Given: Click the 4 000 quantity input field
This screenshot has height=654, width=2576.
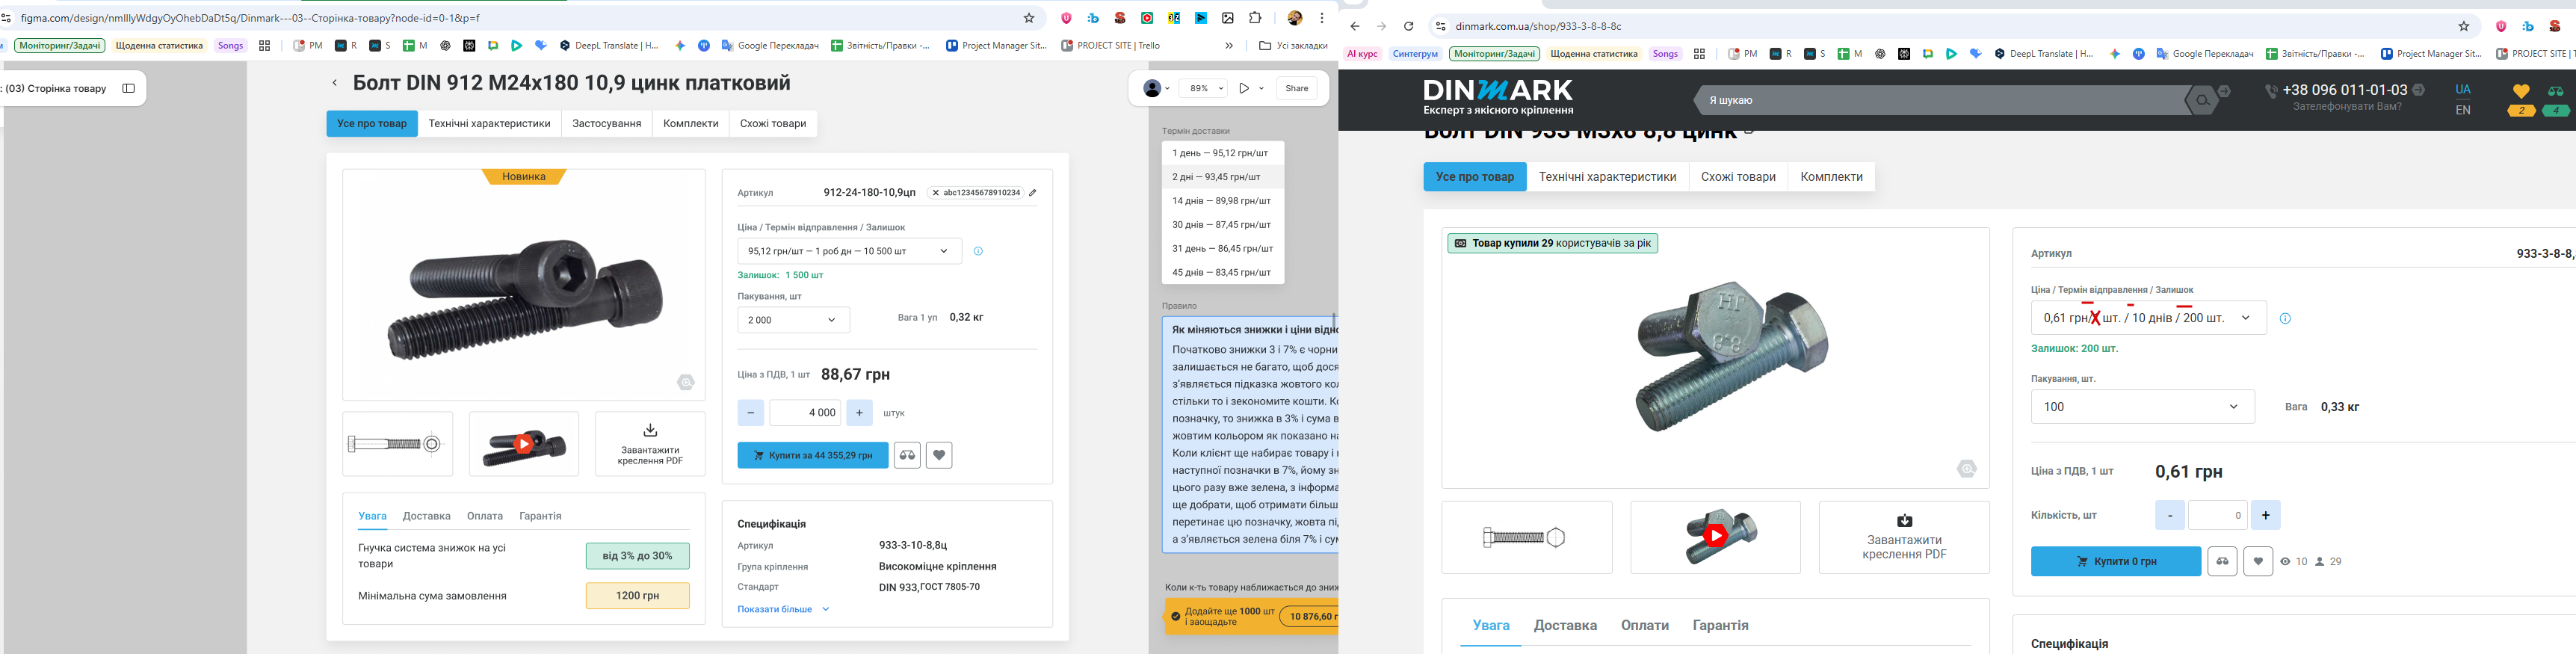Looking at the screenshot, I should pyautogui.click(x=805, y=413).
